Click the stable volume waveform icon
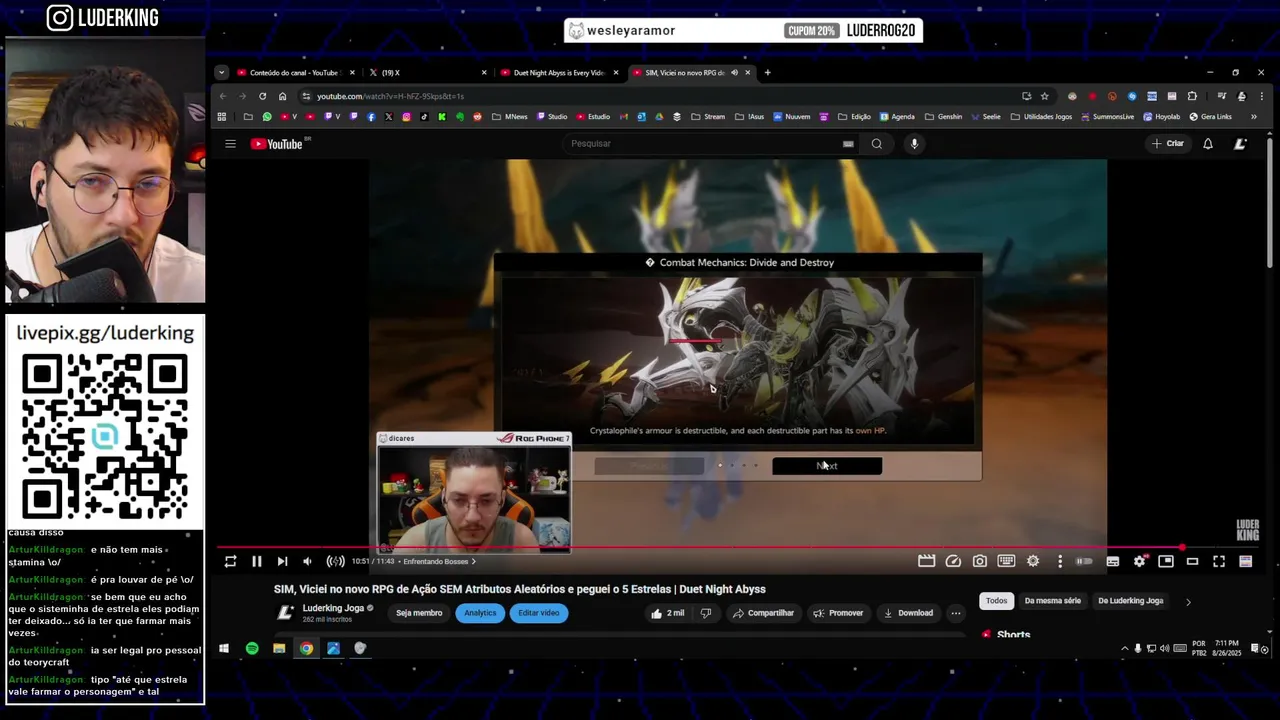The width and height of the screenshot is (1280, 720). tap(335, 562)
